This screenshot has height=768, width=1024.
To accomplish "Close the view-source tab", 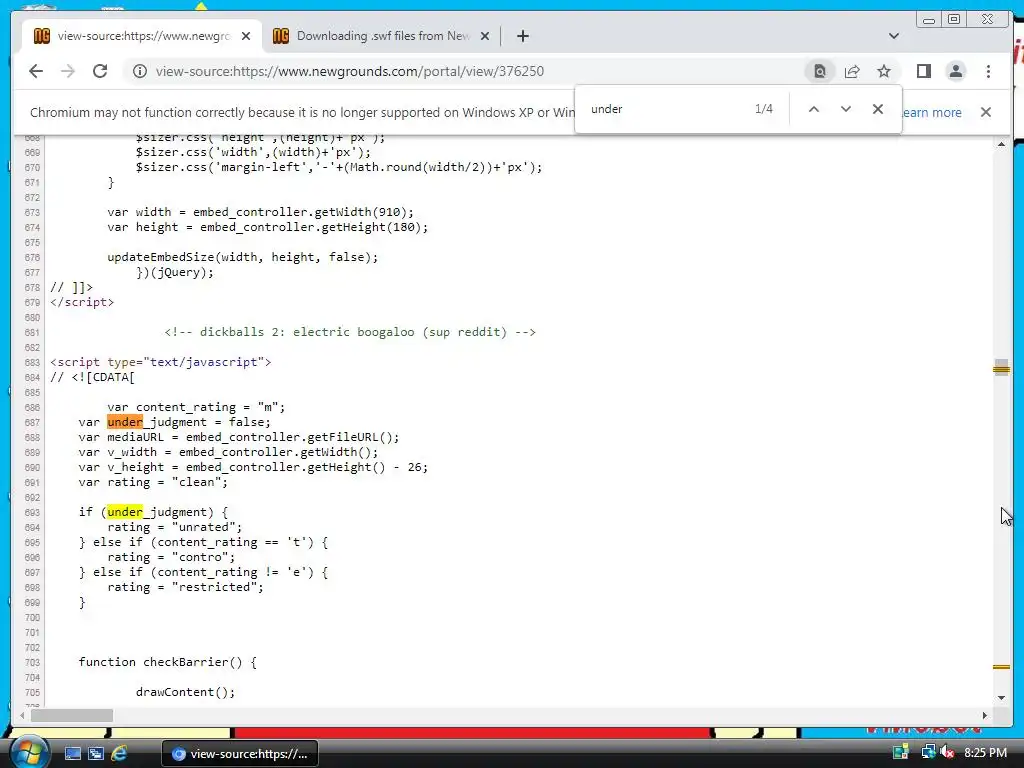I will [246, 36].
